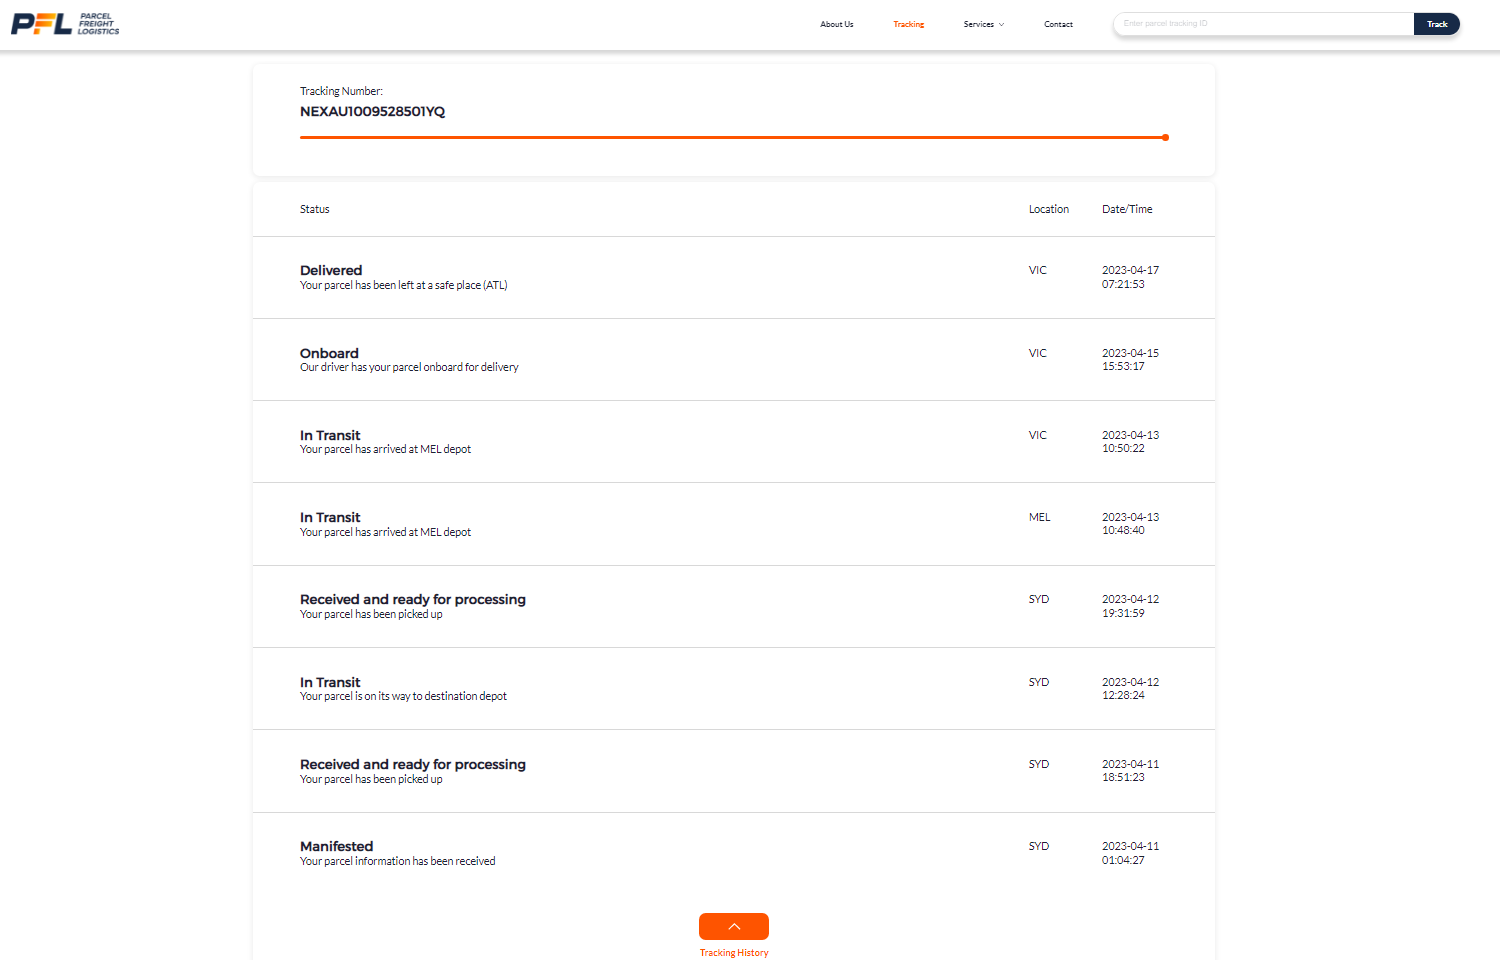Select the Tracking nav item
Image resolution: width=1500 pixels, height=960 pixels.
click(x=908, y=24)
